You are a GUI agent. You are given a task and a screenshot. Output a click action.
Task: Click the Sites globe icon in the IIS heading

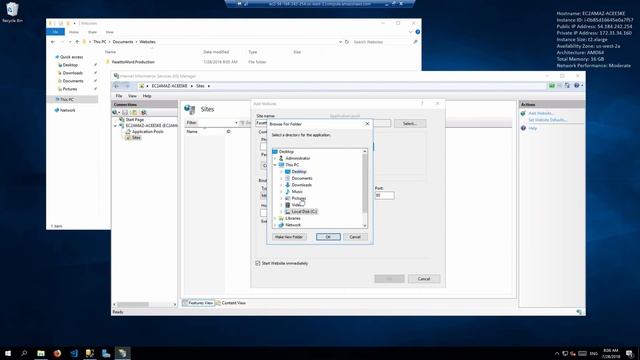click(189, 109)
